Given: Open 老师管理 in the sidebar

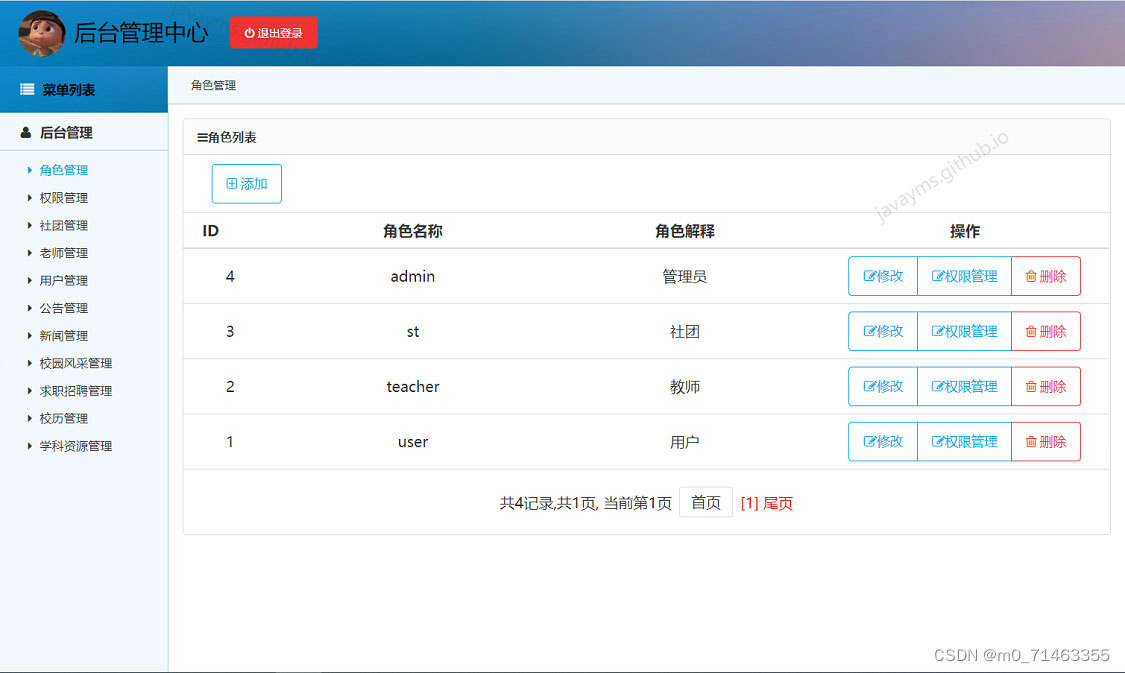Looking at the screenshot, I should (x=64, y=253).
